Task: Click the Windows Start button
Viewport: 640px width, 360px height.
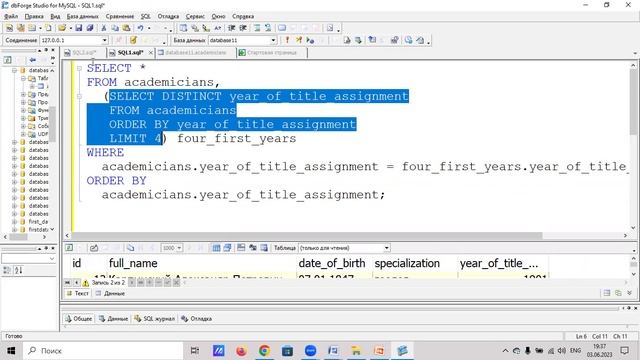Action: pos(11,351)
